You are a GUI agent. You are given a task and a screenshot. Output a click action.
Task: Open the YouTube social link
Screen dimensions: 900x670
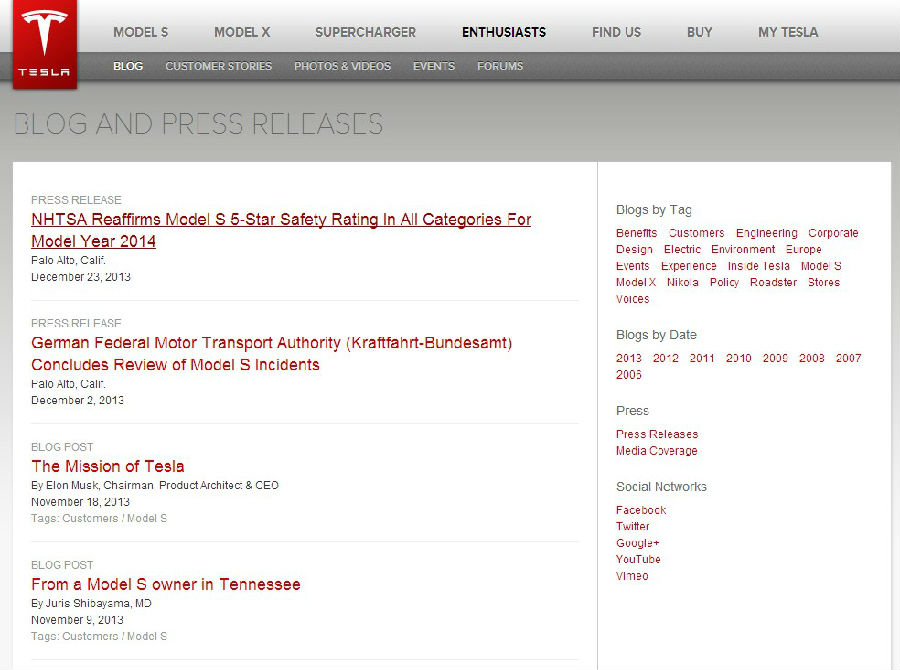[x=638, y=559]
